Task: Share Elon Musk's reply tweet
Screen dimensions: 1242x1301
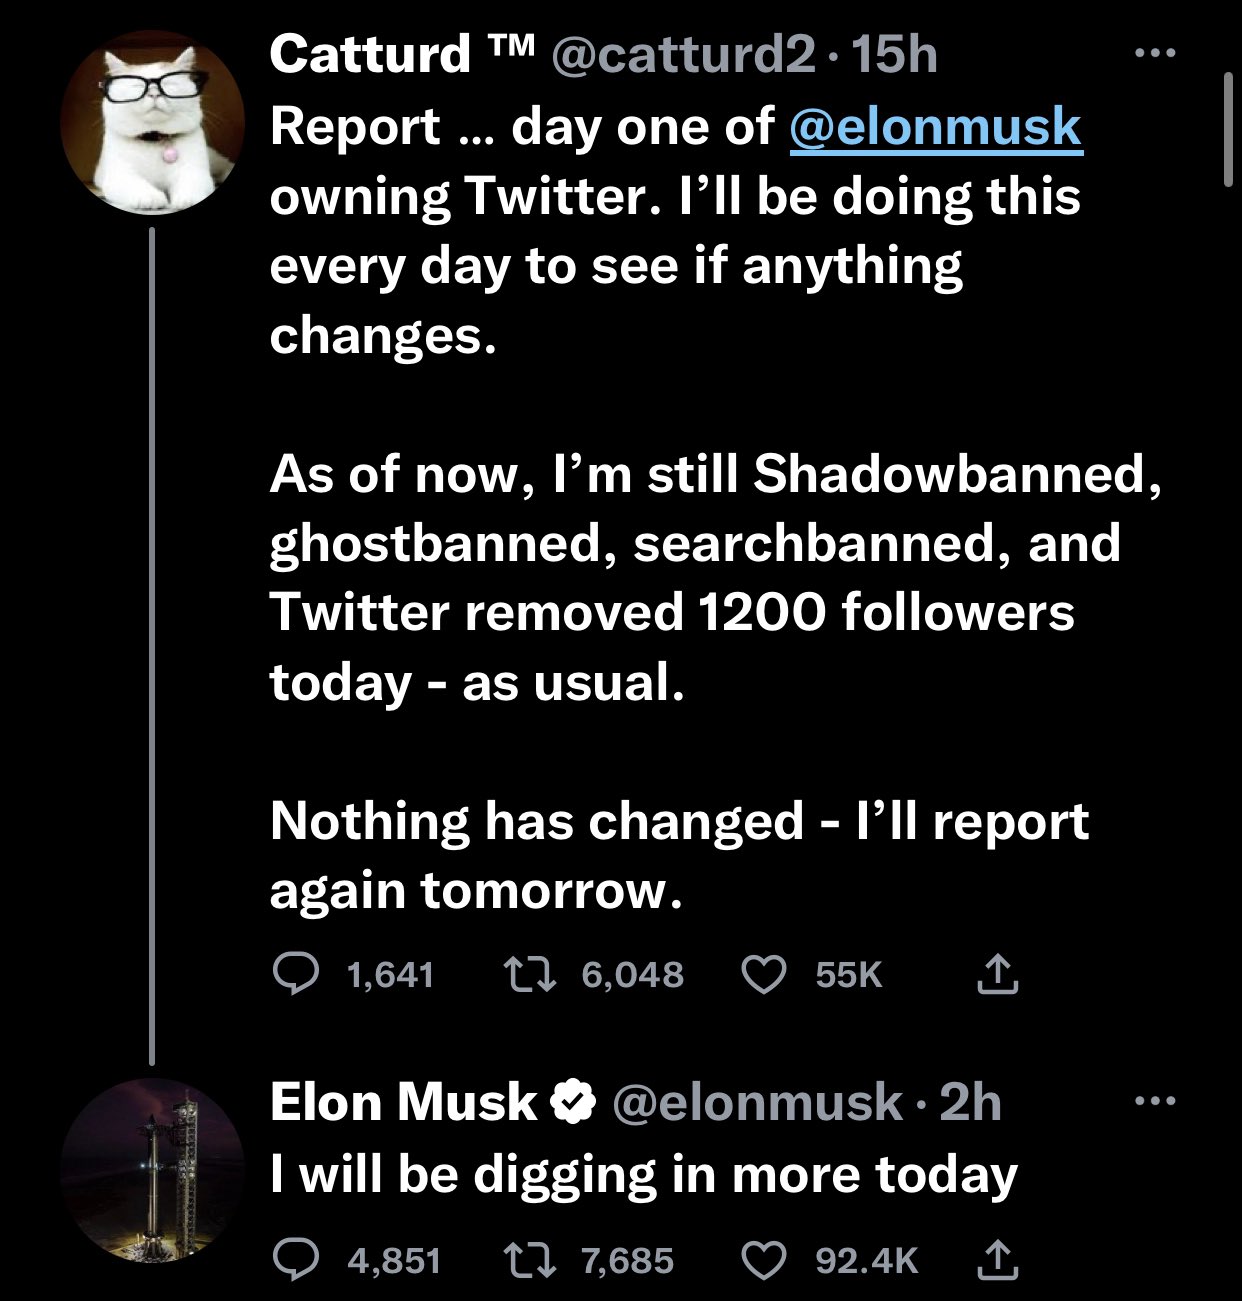Action: point(997,1259)
